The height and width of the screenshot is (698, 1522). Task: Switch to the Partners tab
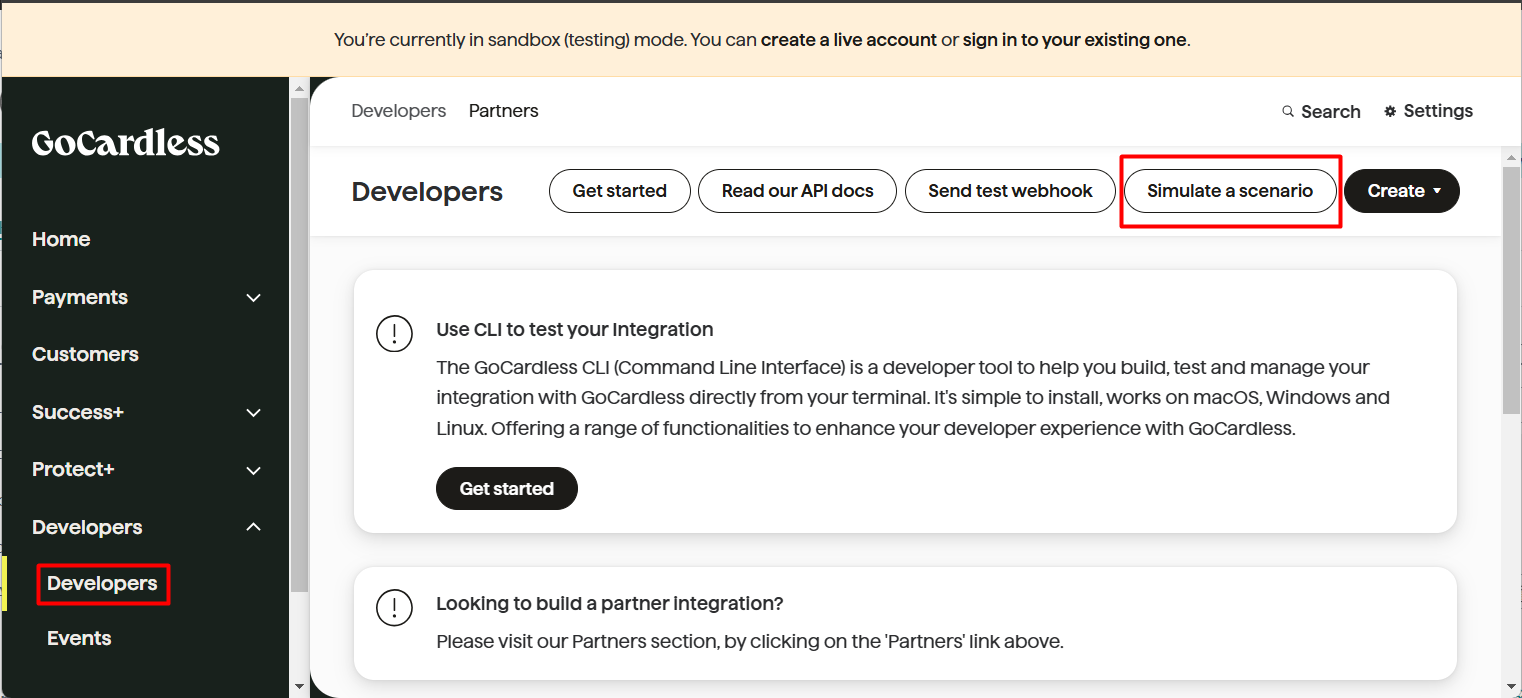503,111
